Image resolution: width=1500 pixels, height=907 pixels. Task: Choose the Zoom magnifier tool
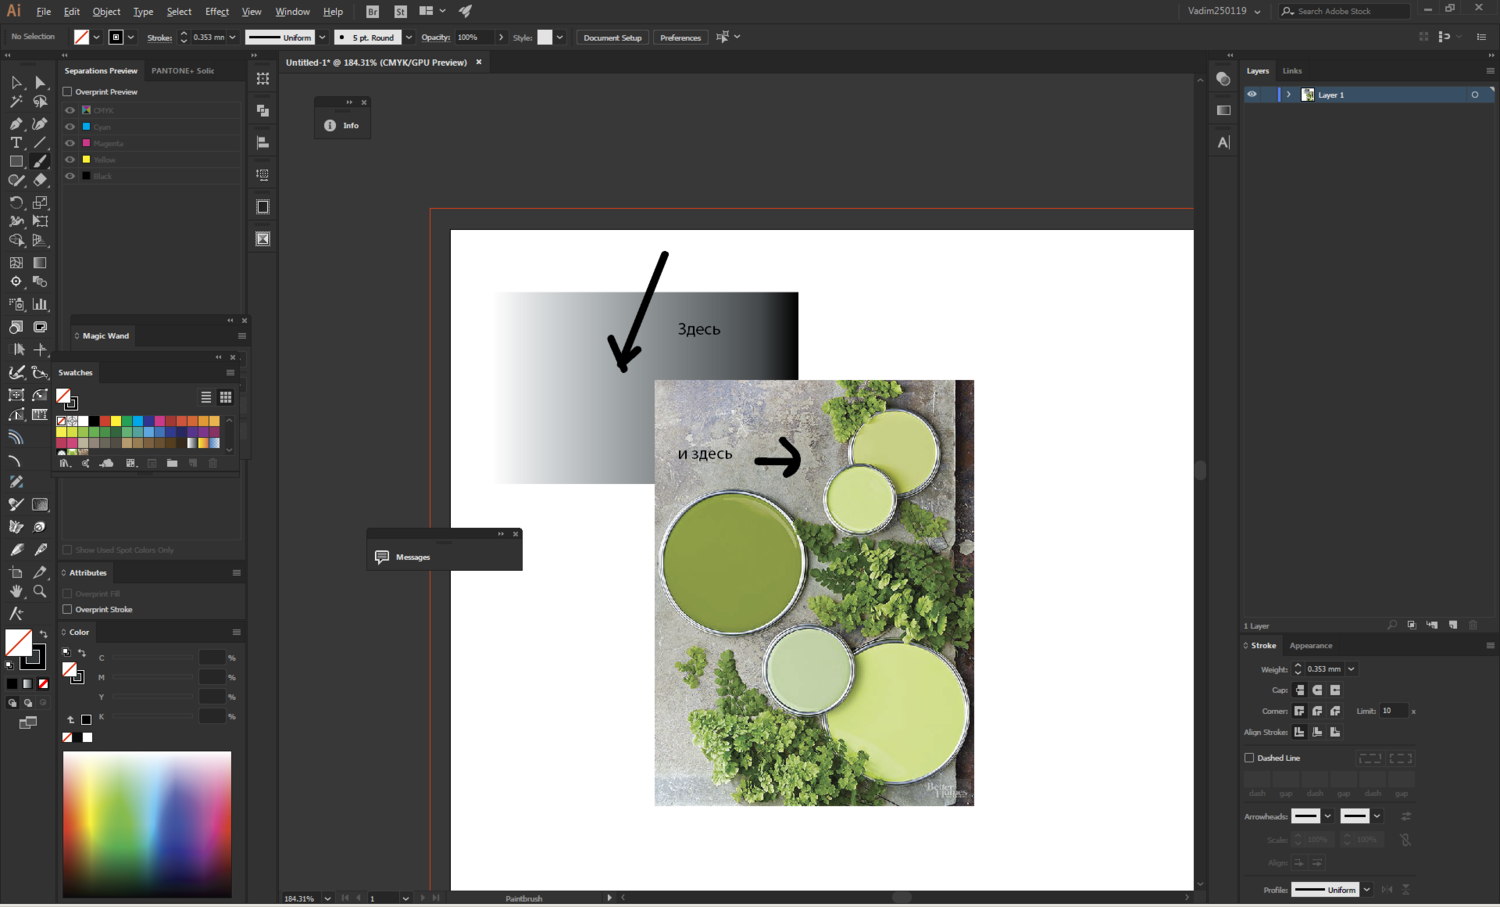[x=40, y=592]
